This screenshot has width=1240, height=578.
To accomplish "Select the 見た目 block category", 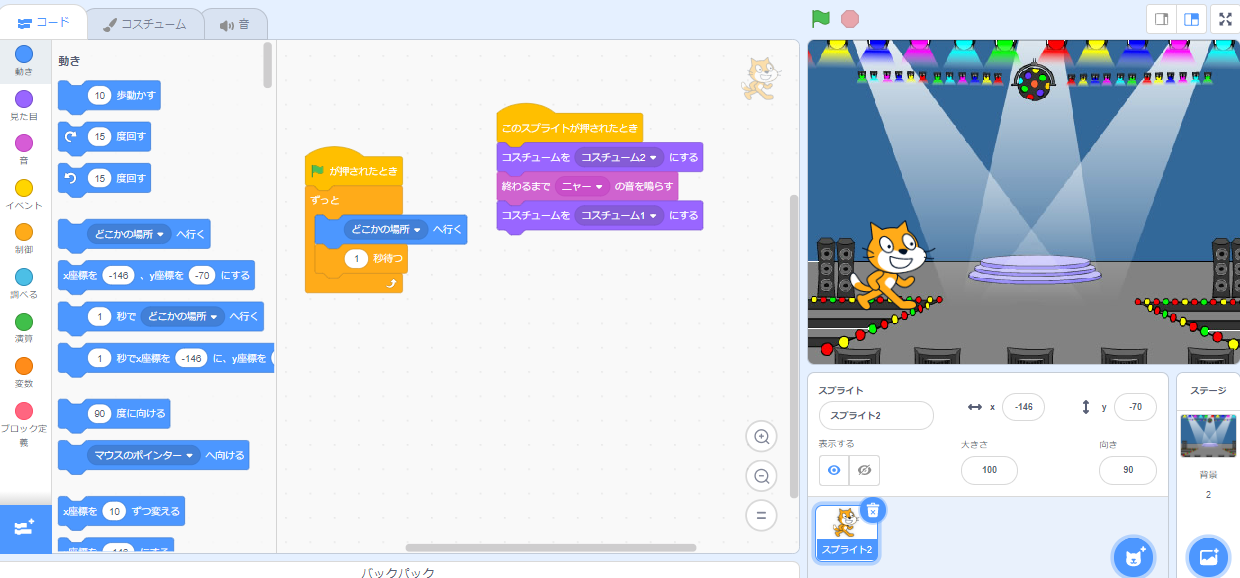I will [x=24, y=105].
